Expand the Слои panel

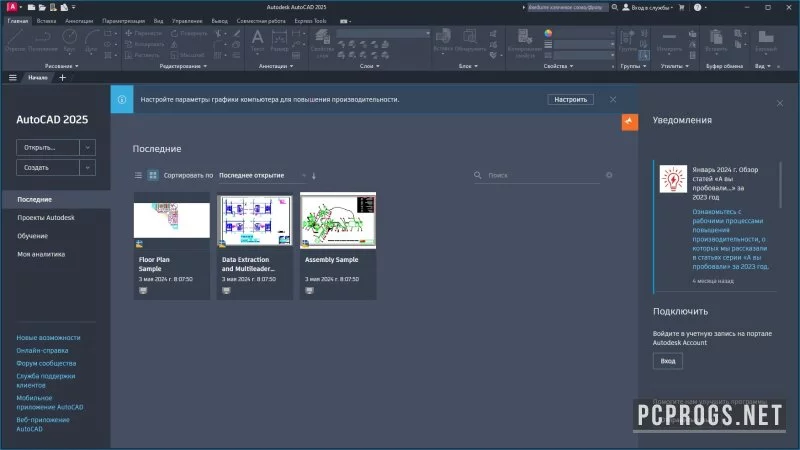click(370, 66)
